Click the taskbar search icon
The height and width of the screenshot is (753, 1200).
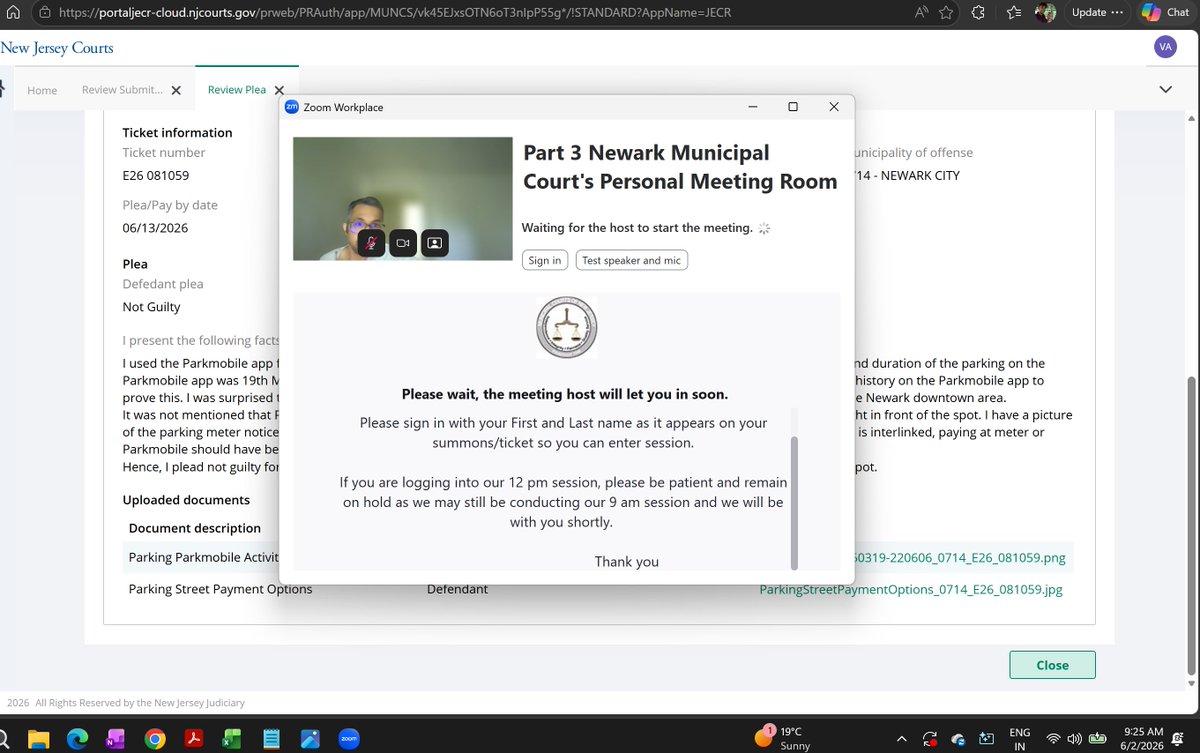[x=4, y=740]
